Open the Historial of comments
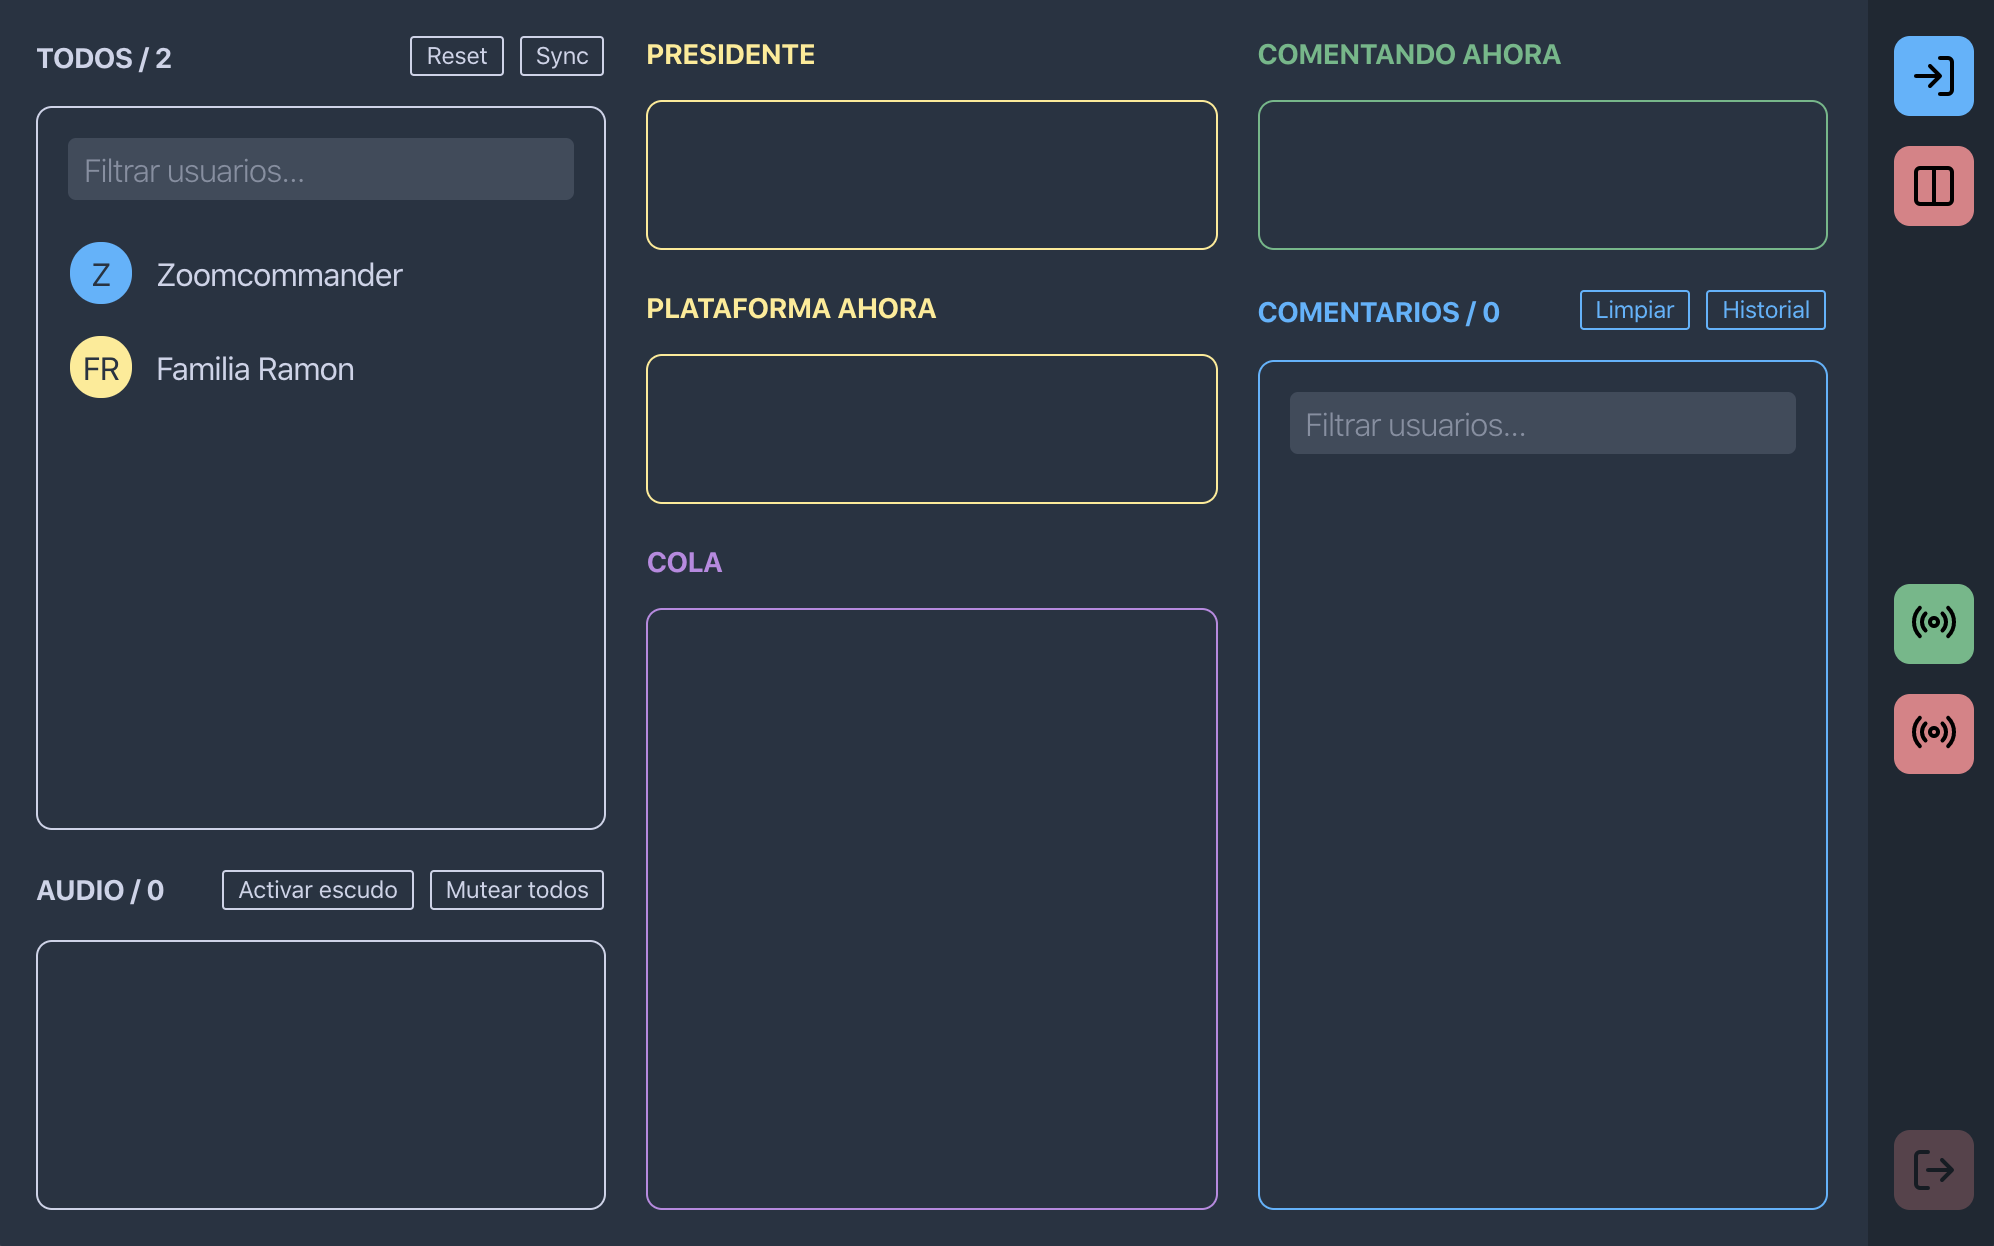The height and width of the screenshot is (1246, 1994). (1764, 310)
